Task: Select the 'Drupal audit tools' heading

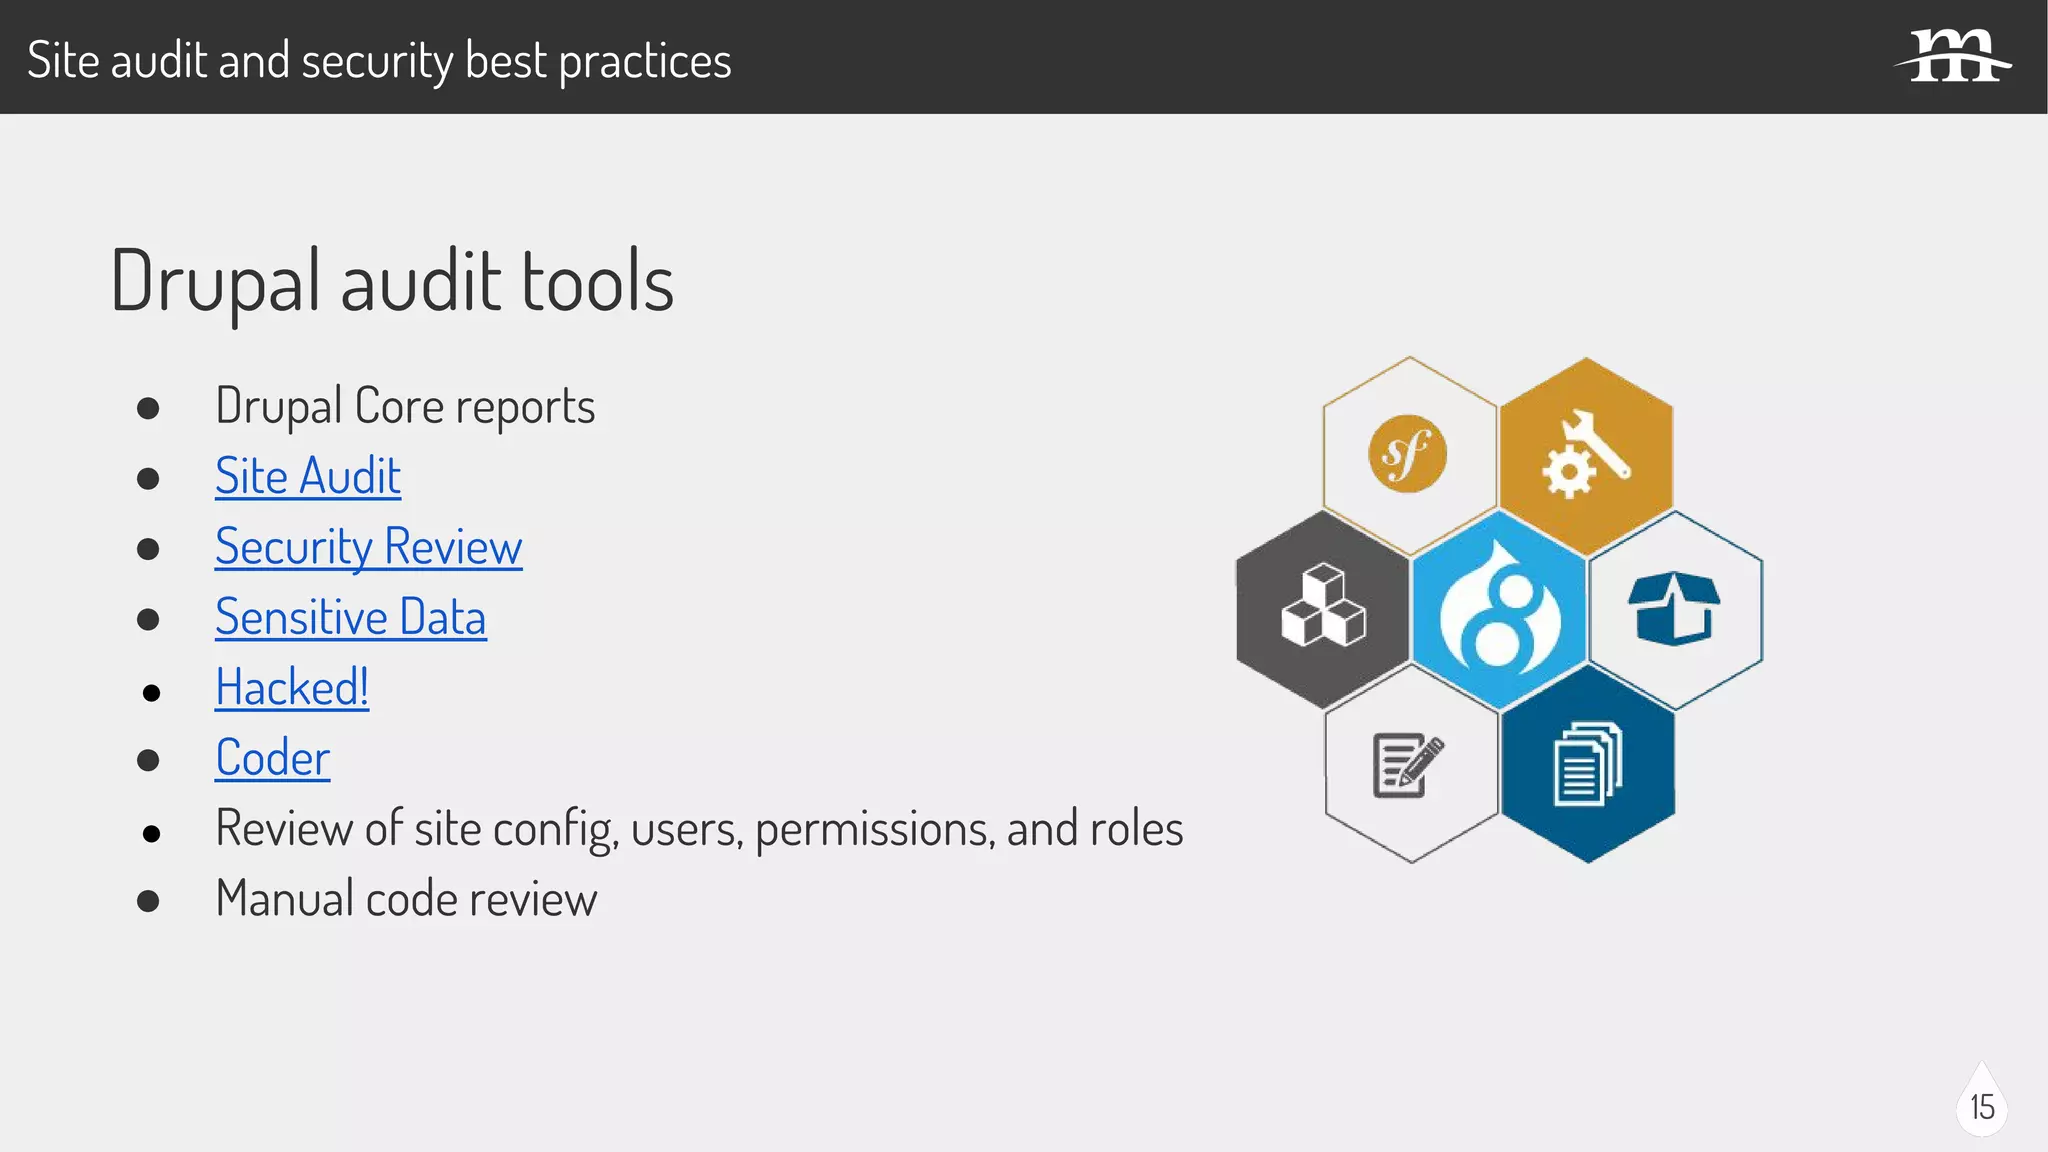Action: point(392,281)
